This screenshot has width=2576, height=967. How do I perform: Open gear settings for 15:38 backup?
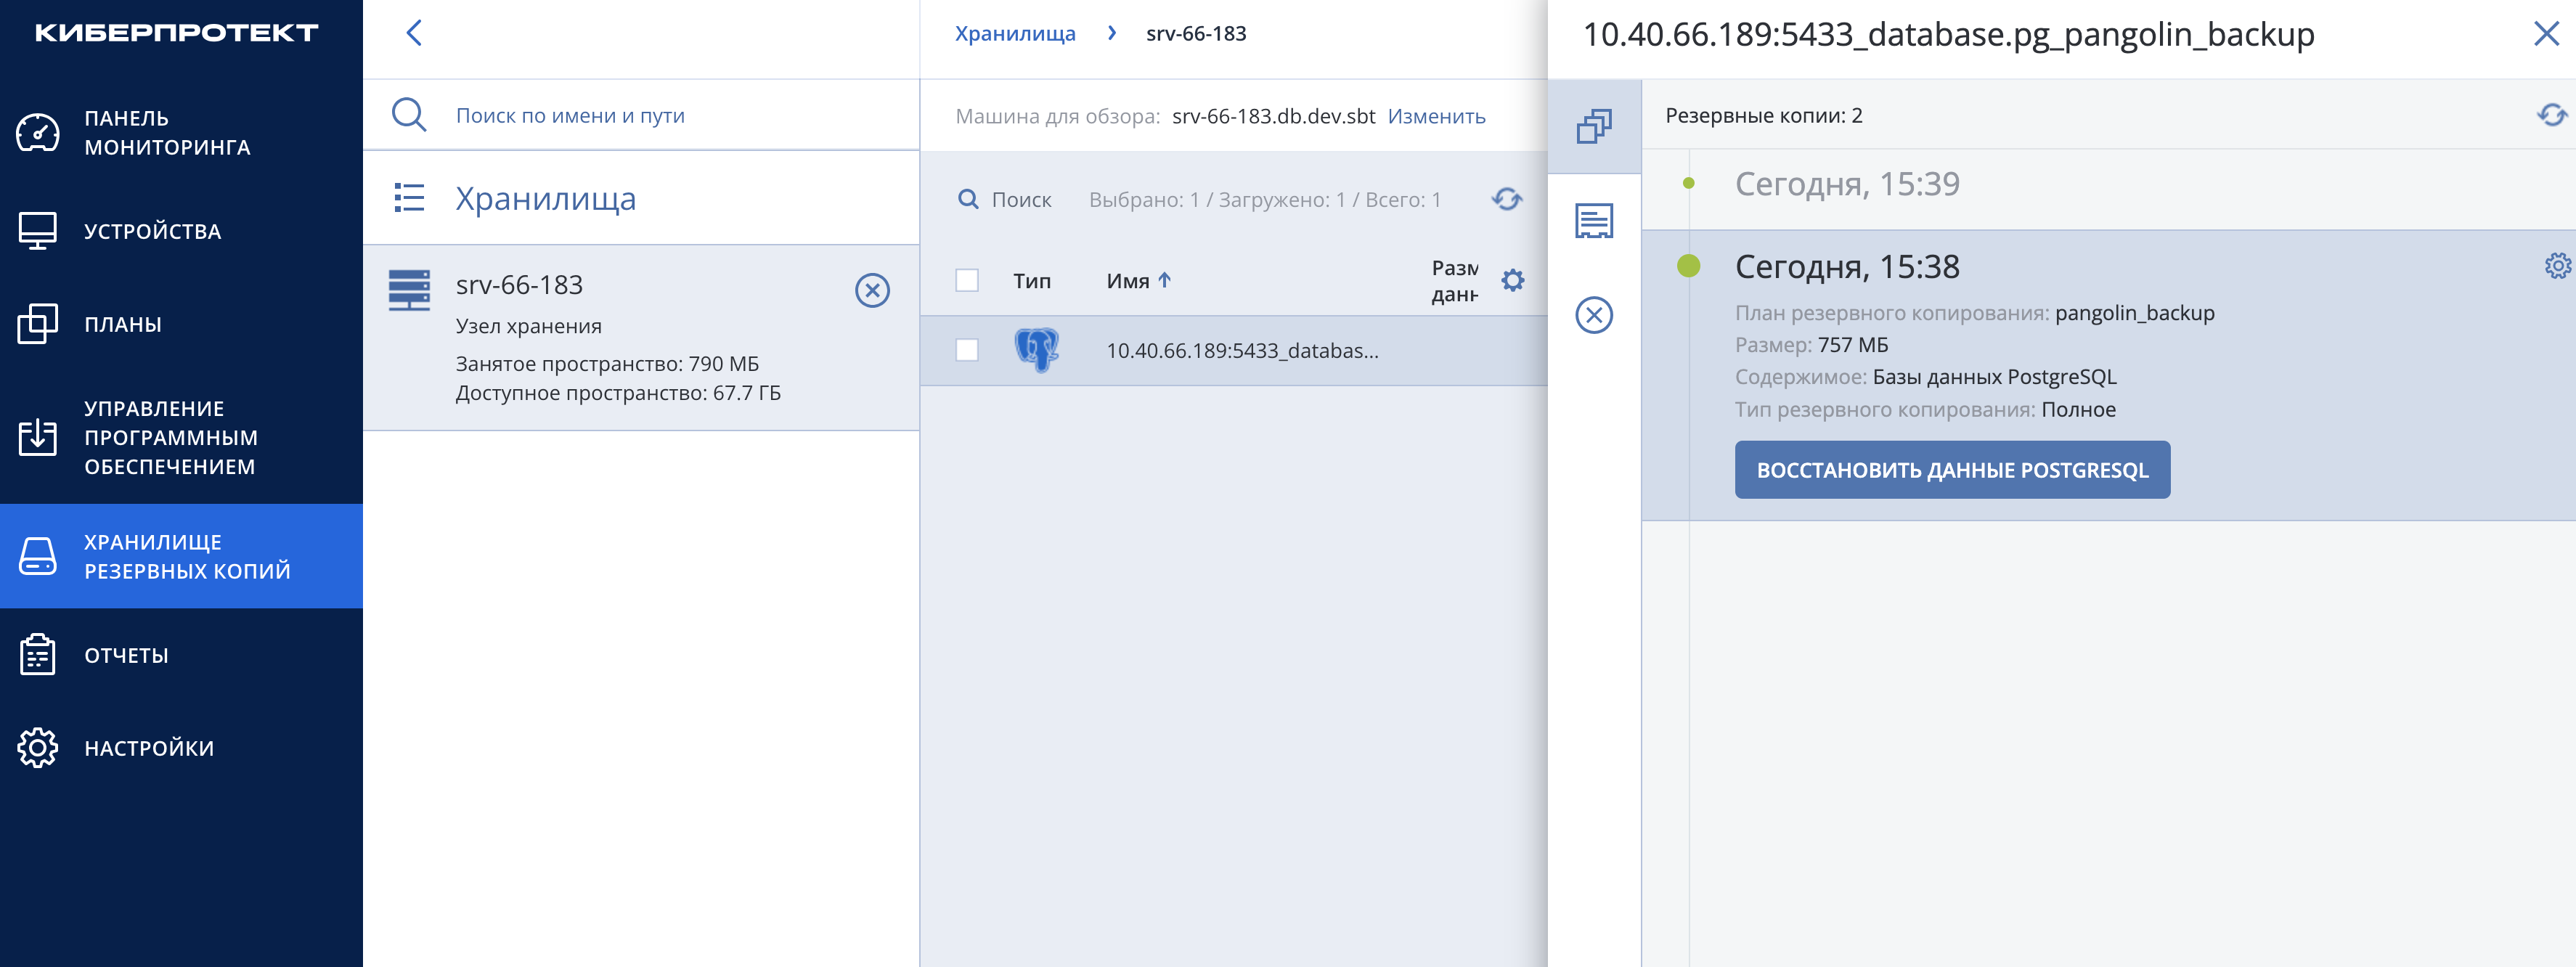(x=2557, y=266)
